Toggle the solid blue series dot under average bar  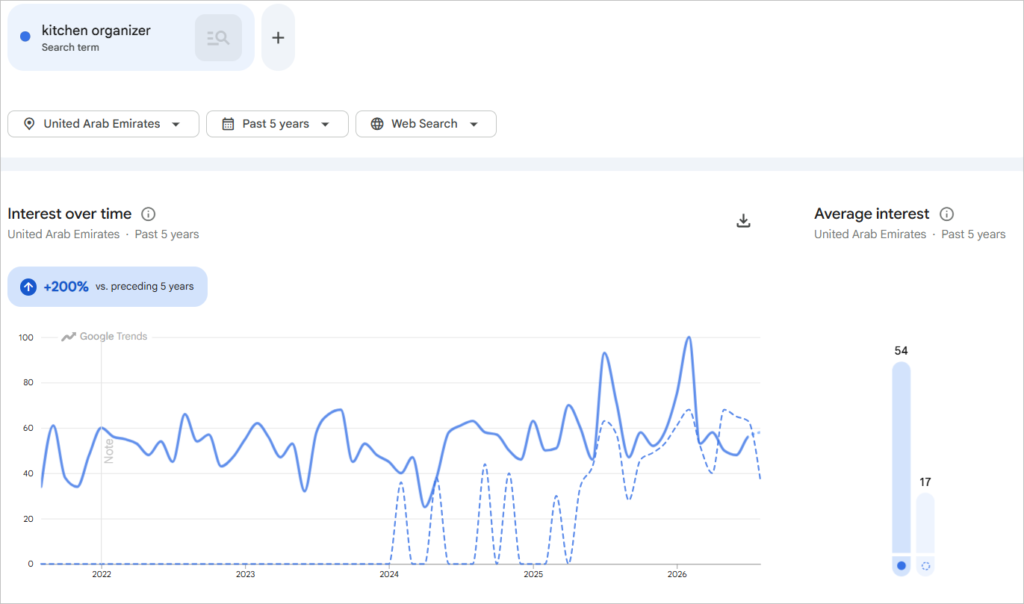901,565
